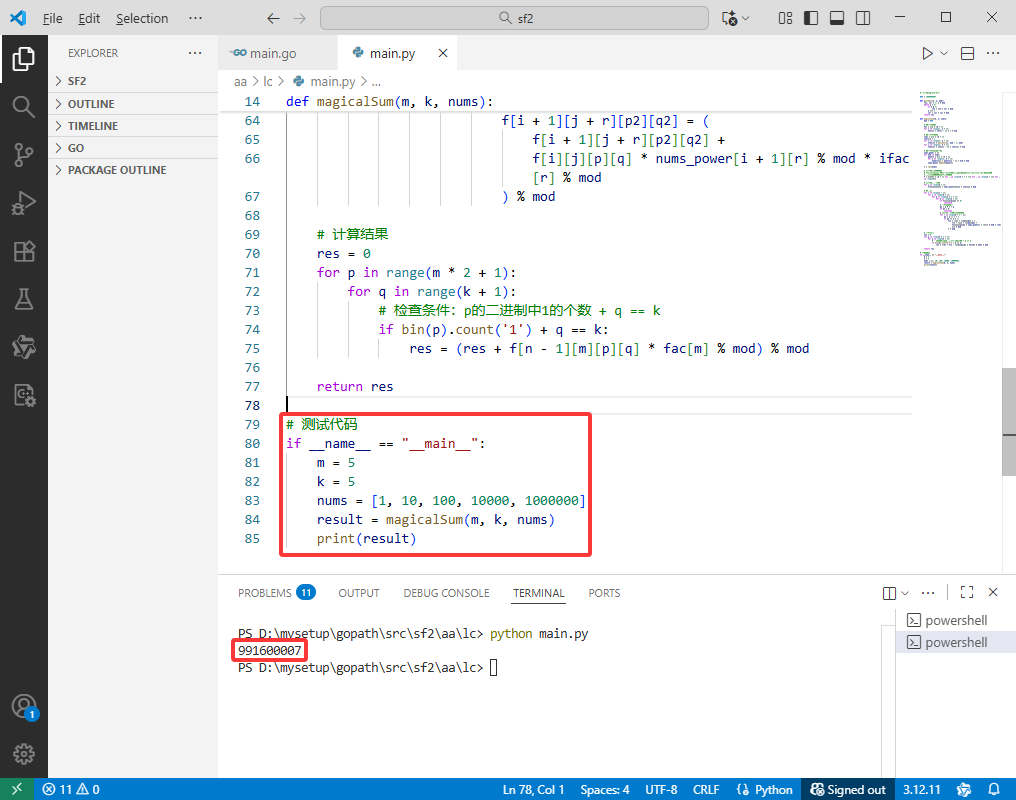Image resolution: width=1016 pixels, height=800 pixels.
Task: Toggle the secondary side bar
Action: [x=863, y=18]
